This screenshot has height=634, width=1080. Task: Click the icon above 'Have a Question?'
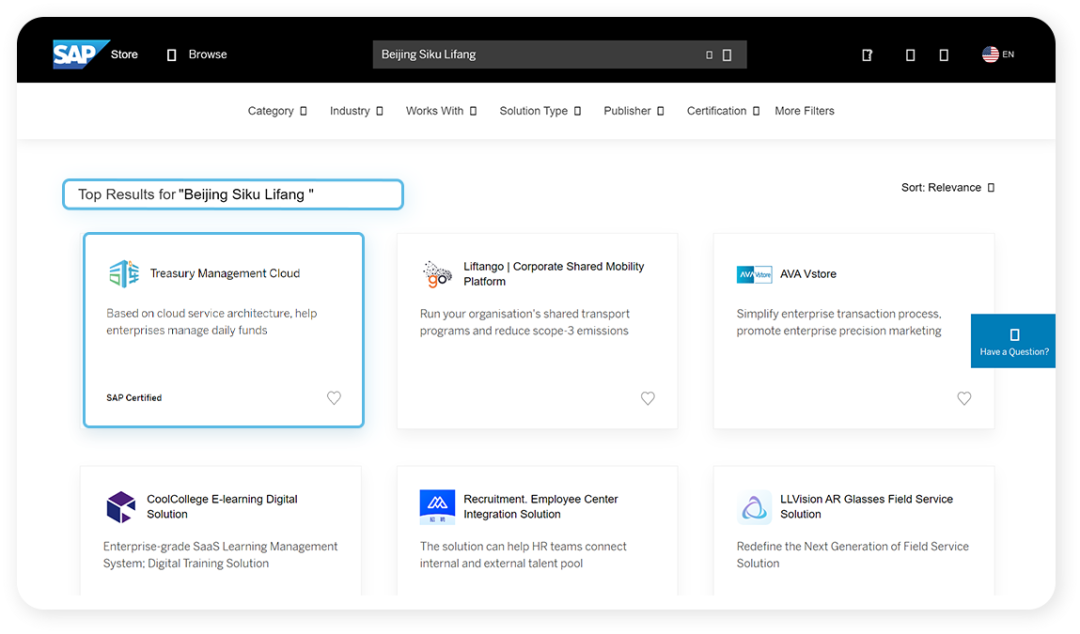pyautogui.click(x=1015, y=335)
